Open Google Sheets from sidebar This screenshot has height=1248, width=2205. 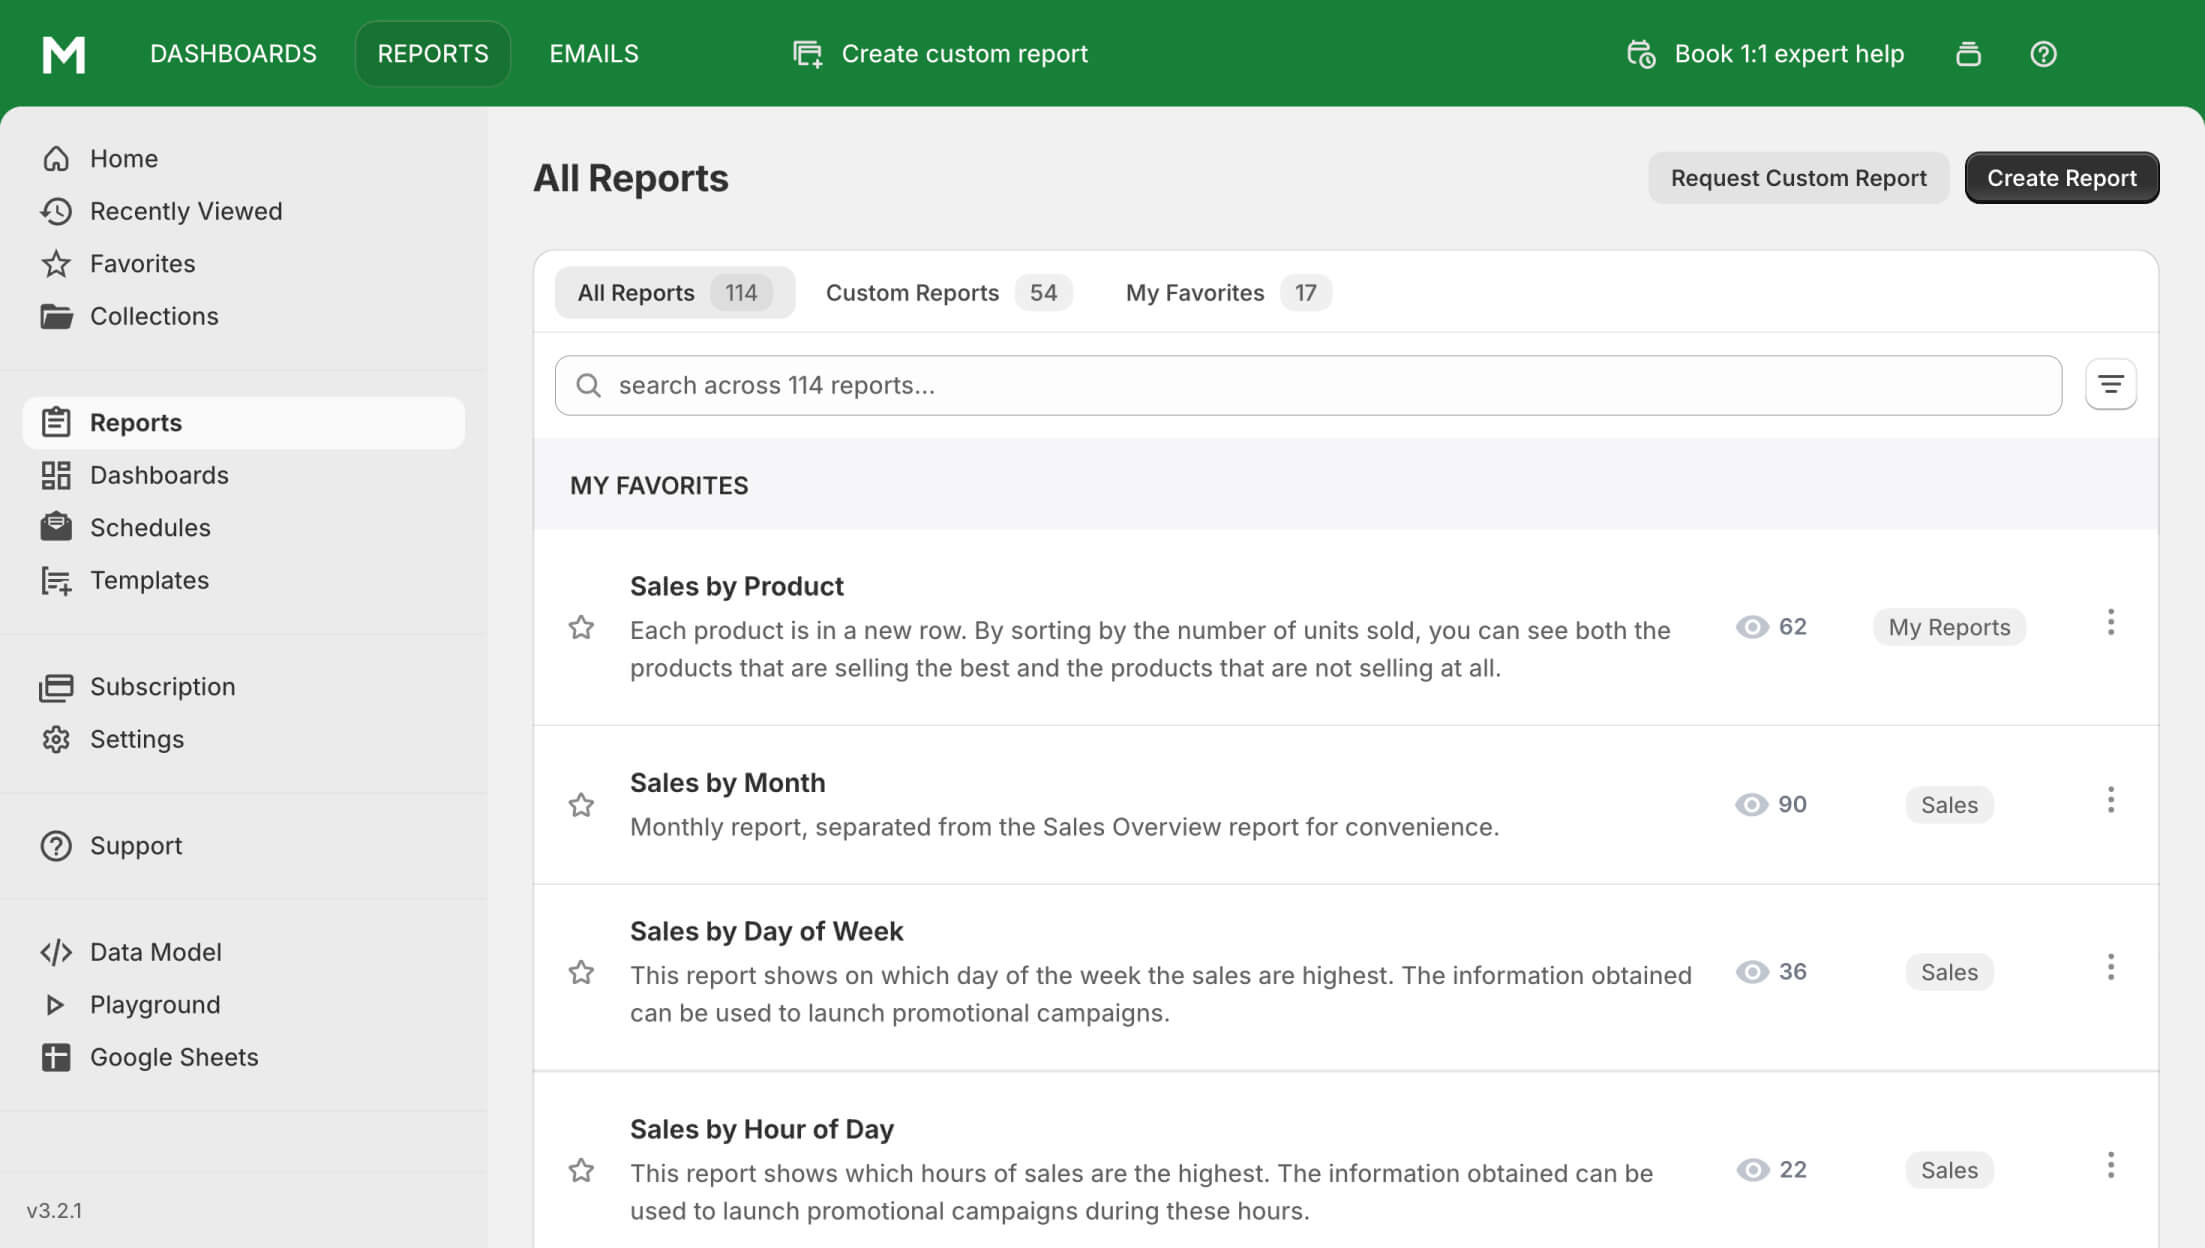pyautogui.click(x=173, y=1057)
